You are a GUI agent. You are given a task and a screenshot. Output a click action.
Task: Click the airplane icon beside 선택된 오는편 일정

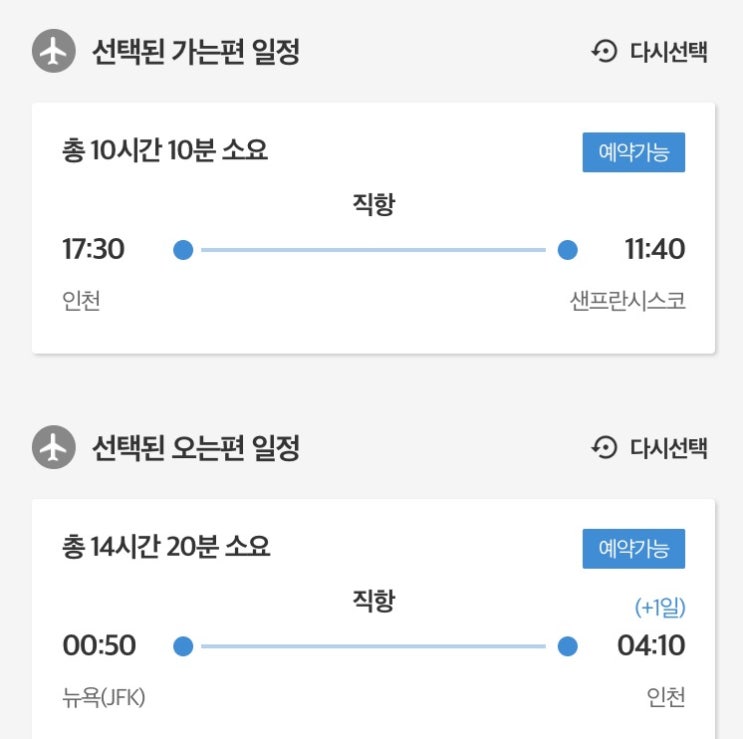pyautogui.click(x=54, y=448)
